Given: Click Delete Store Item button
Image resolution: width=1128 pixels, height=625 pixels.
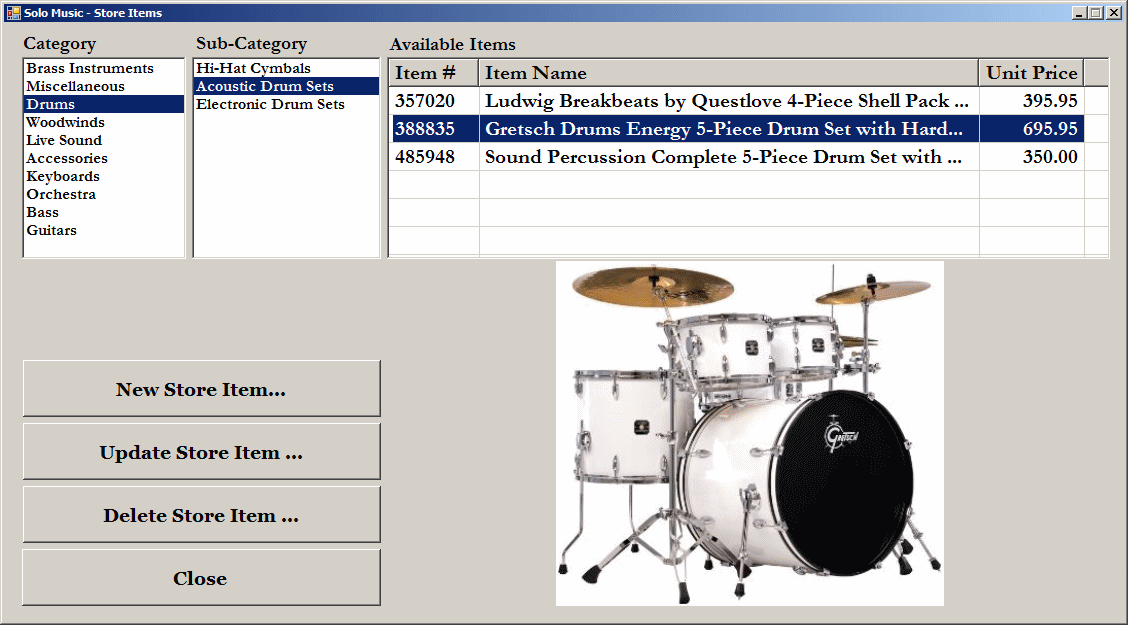Looking at the screenshot, I should [x=201, y=515].
